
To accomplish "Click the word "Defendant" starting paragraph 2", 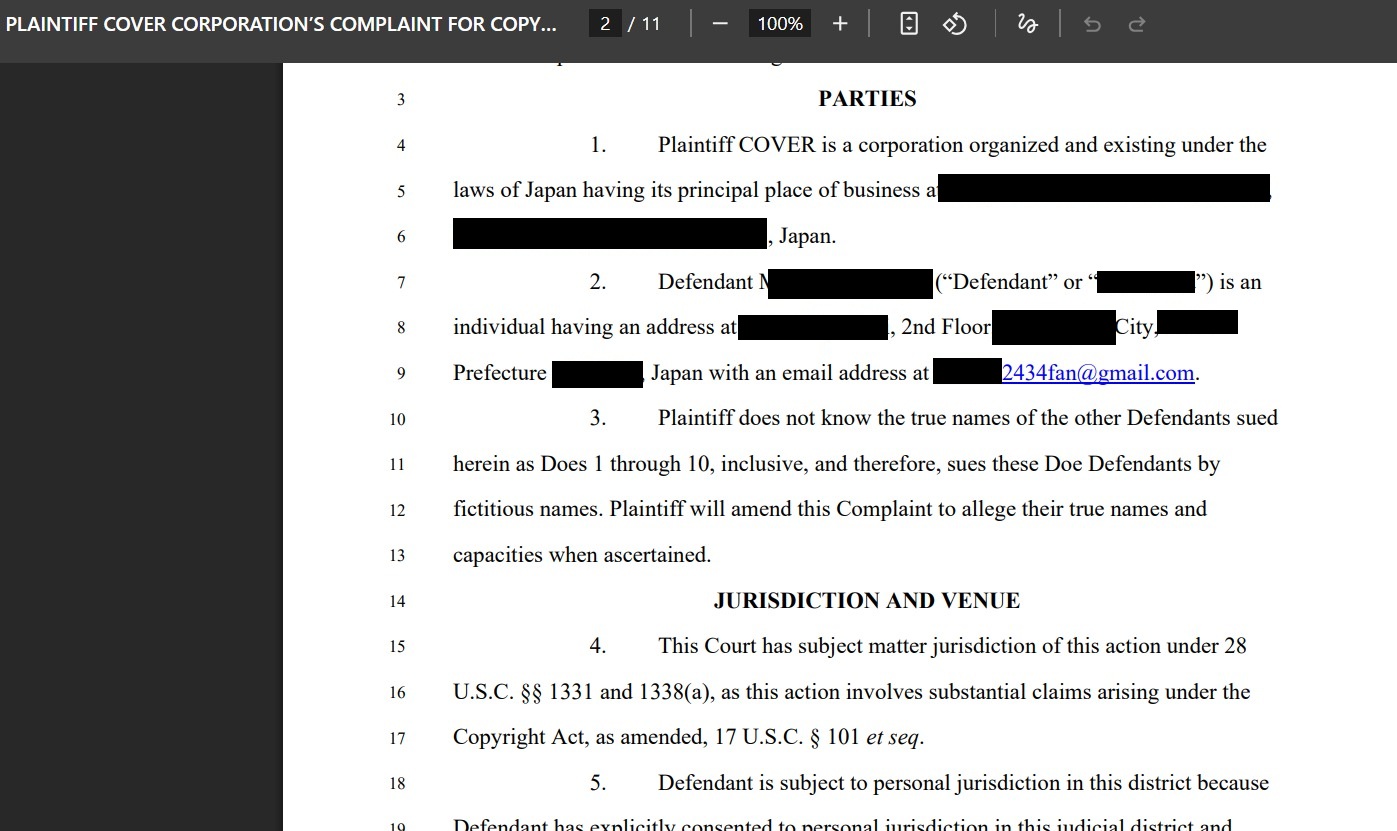I will (705, 282).
